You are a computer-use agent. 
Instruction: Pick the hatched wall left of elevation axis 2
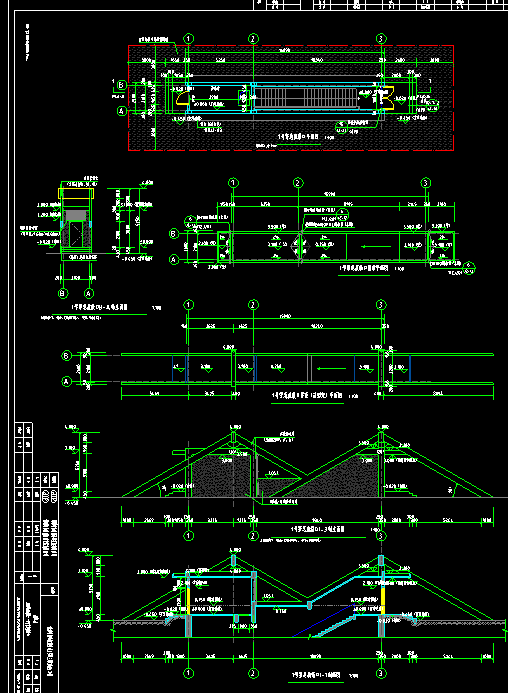[220, 477]
